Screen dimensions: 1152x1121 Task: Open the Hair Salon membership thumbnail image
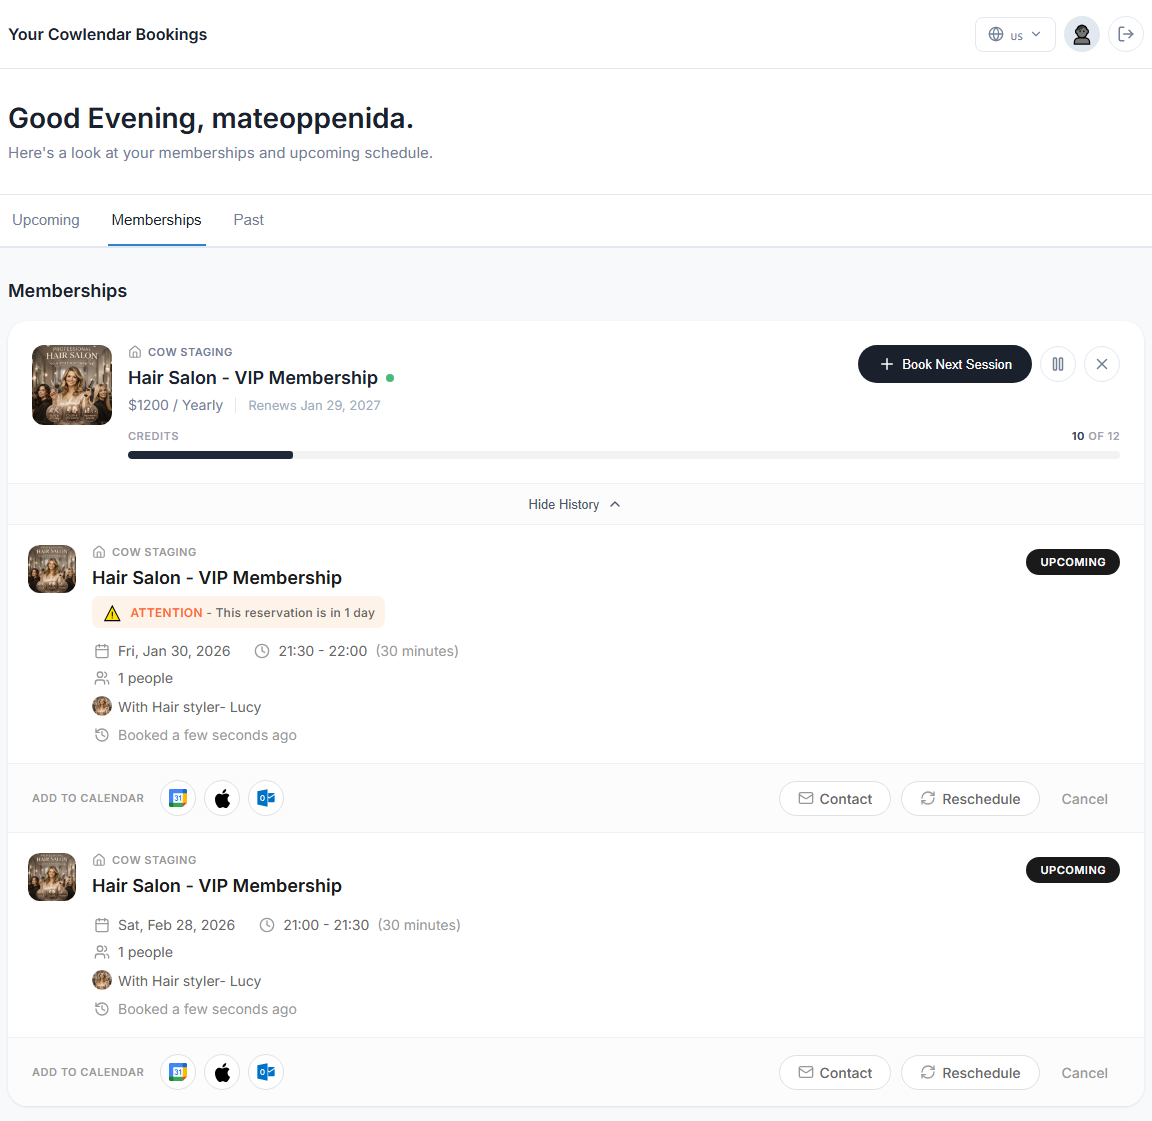(x=72, y=385)
